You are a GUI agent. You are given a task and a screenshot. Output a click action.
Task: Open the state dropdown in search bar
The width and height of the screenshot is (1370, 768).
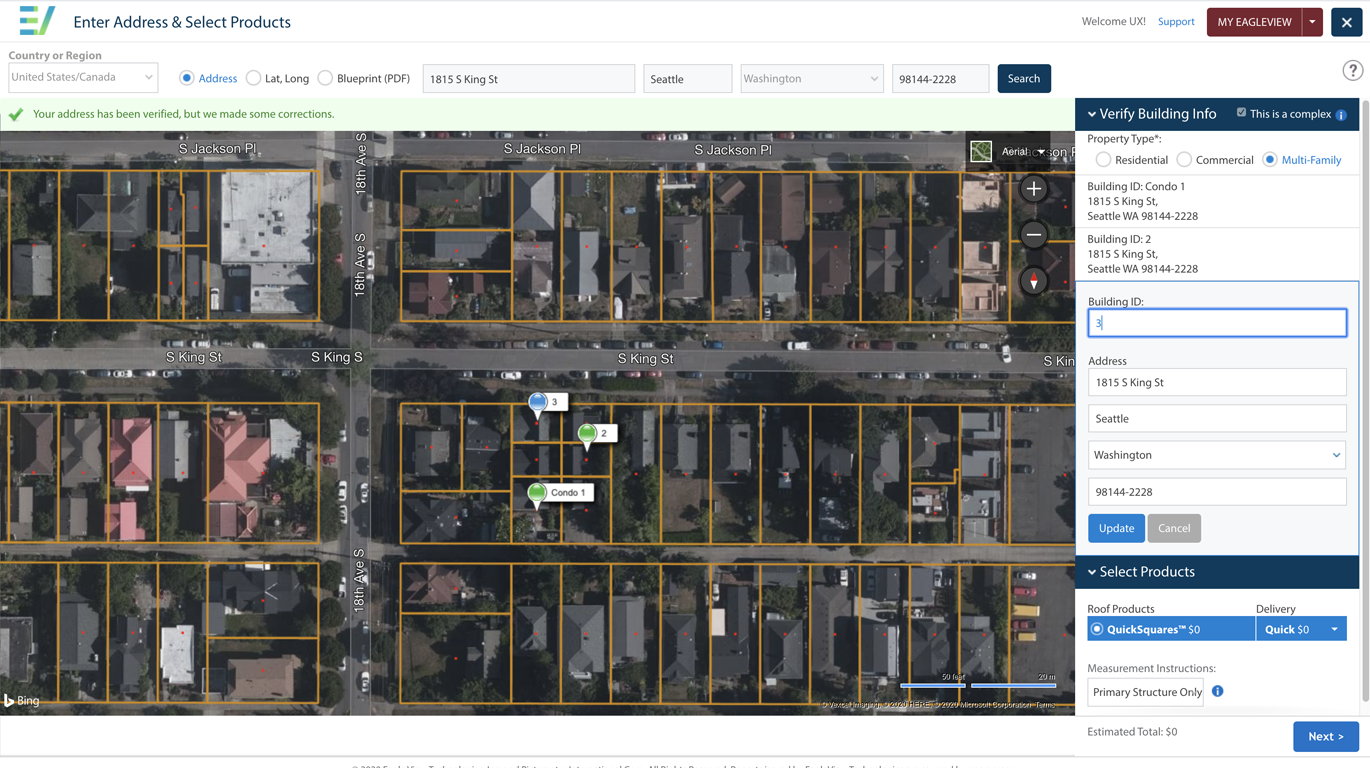811,78
